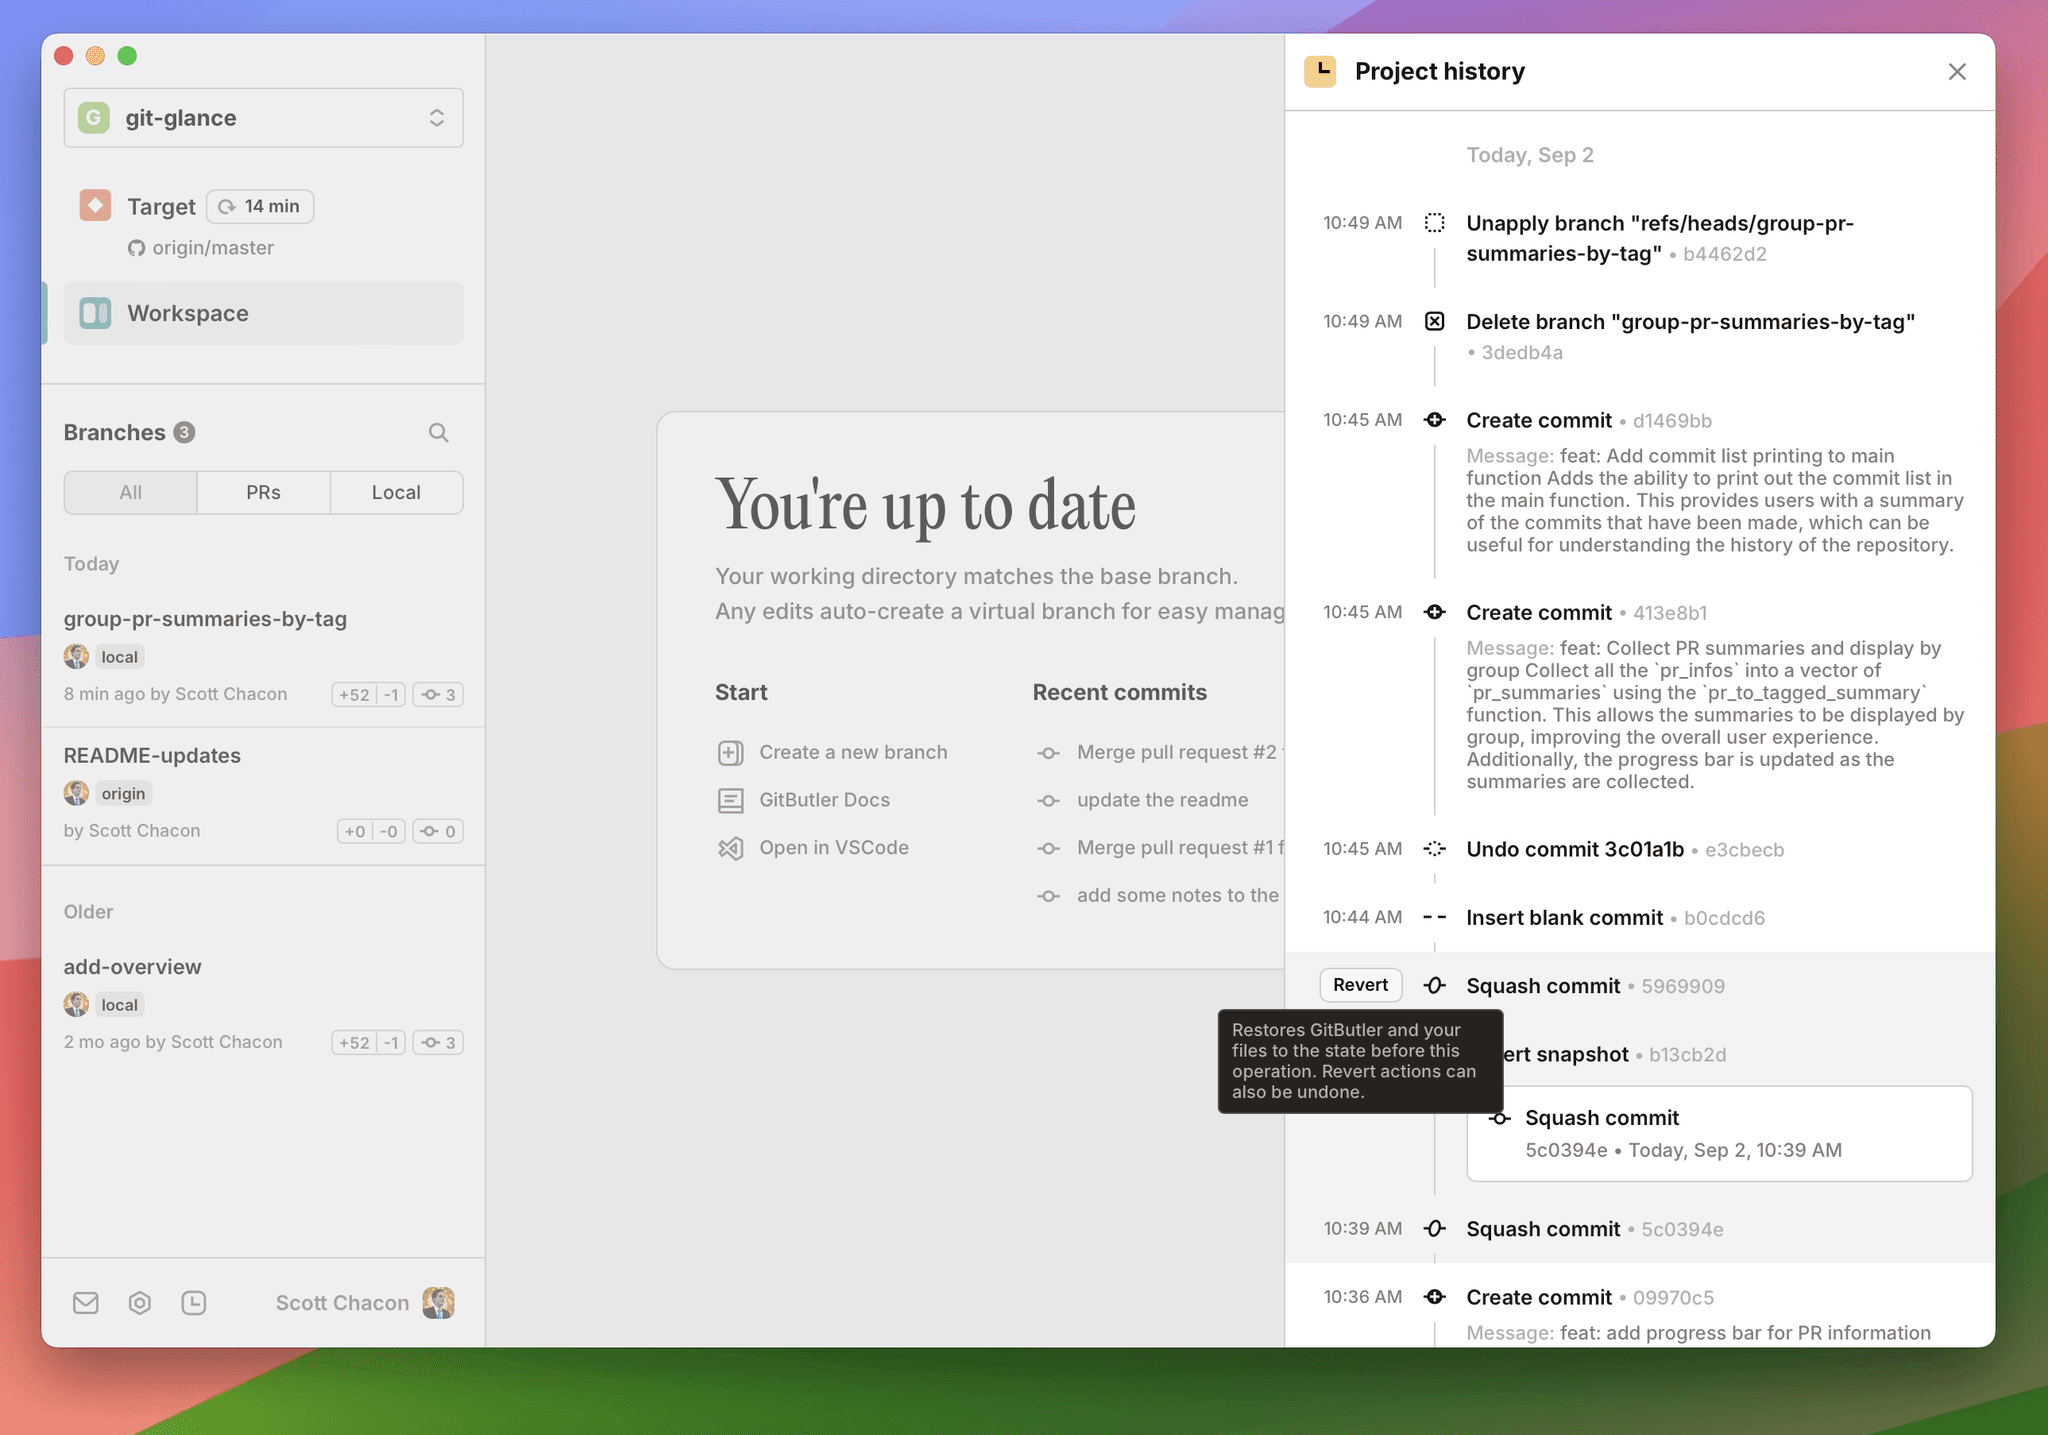Open settings via the gear icon
Screen dimensions: 2048x1435
(x=140, y=1302)
